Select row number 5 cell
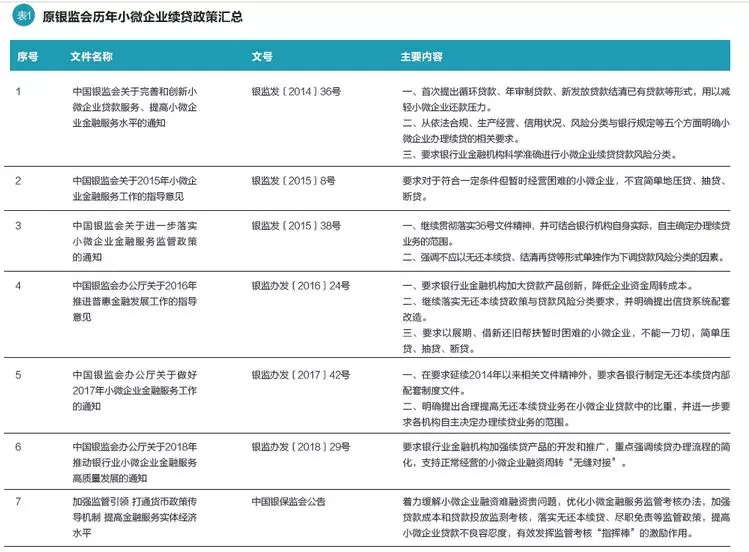 (18, 375)
